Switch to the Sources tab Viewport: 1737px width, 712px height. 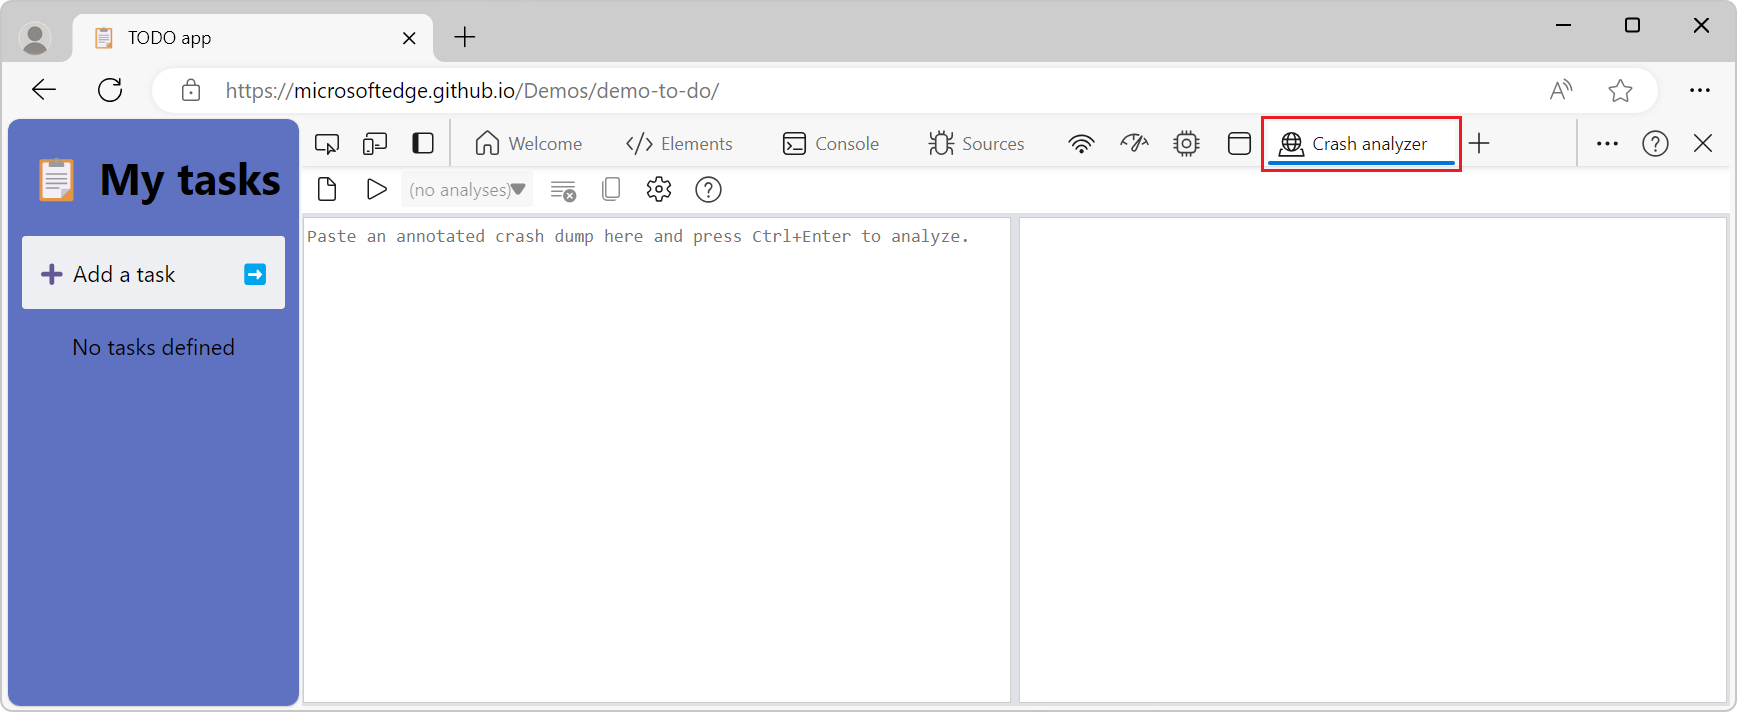click(977, 144)
